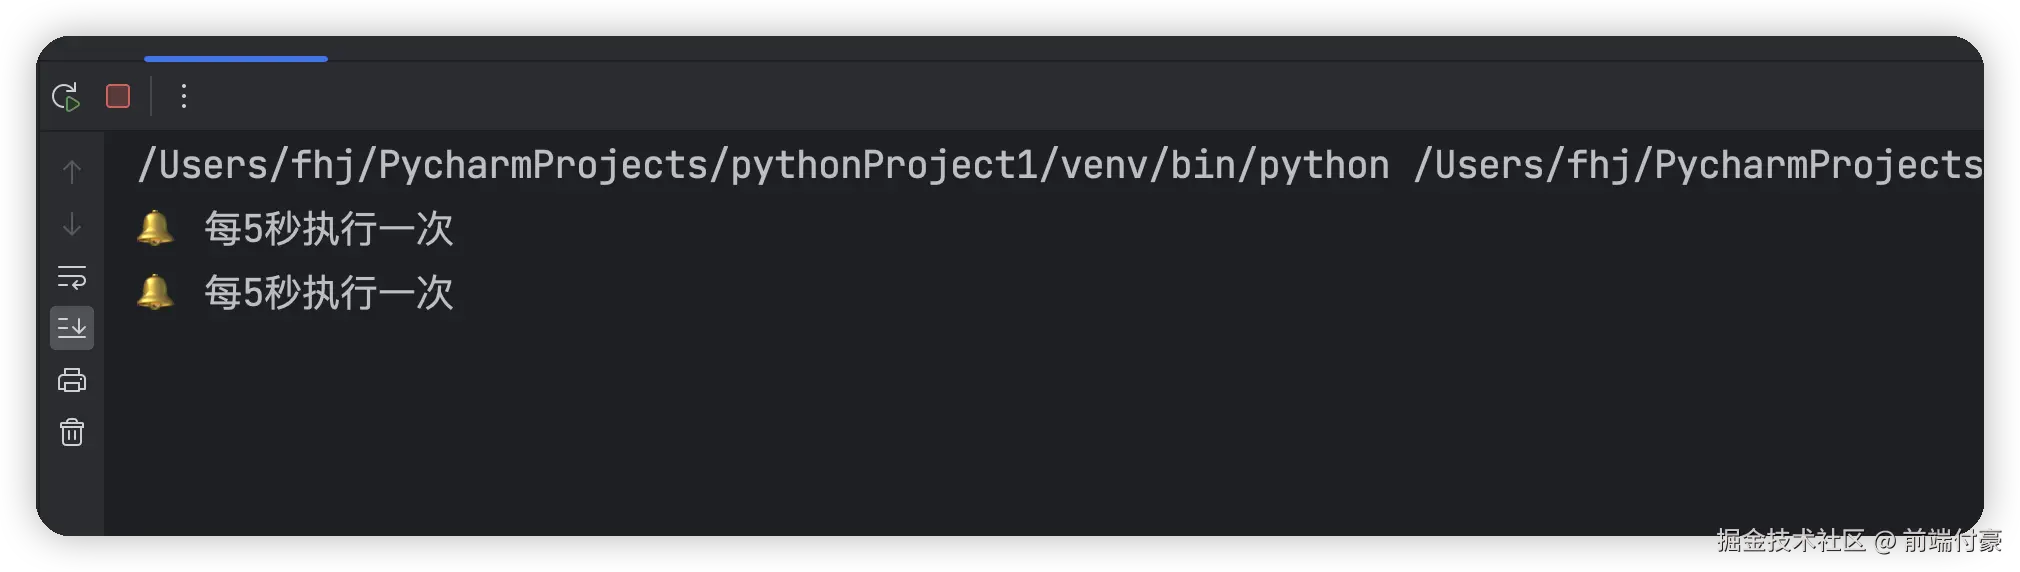Print the console output
The image size is (2020, 572).
point(72,380)
